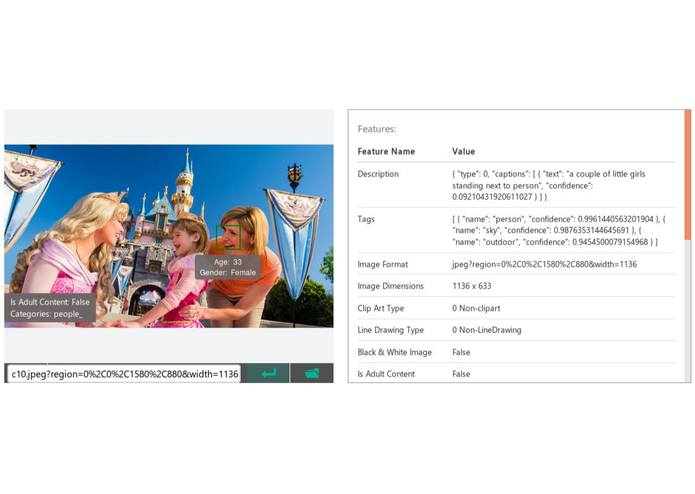The height and width of the screenshot is (494, 695).
Task: Click the Is Adult Content 'False' table value
Action: 461,374
